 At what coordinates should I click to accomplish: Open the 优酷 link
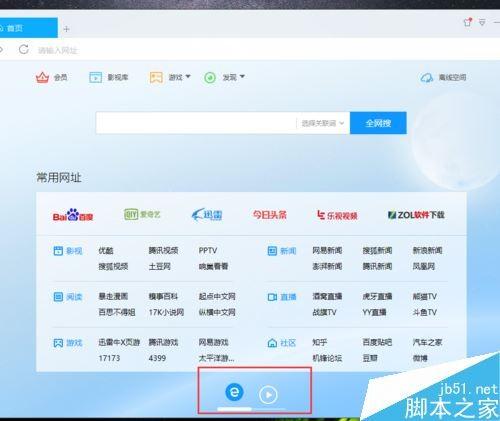tap(106, 251)
